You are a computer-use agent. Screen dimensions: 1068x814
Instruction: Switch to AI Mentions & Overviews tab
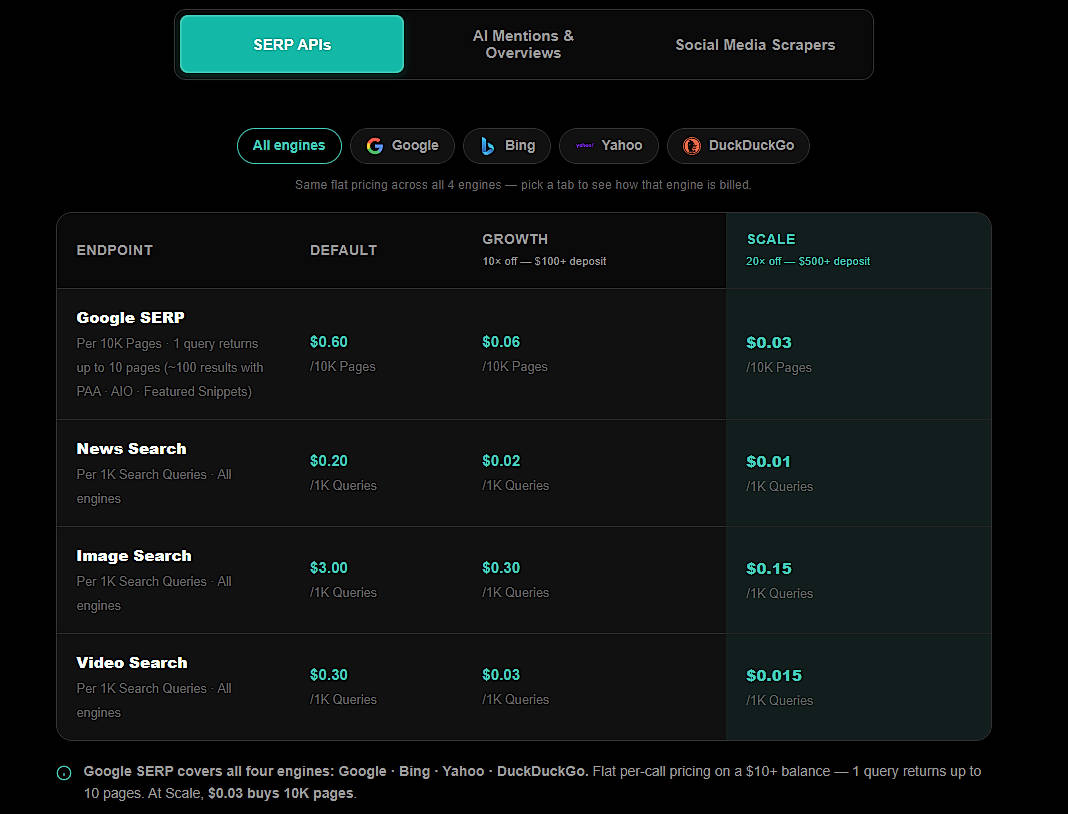click(x=523, y=44)
